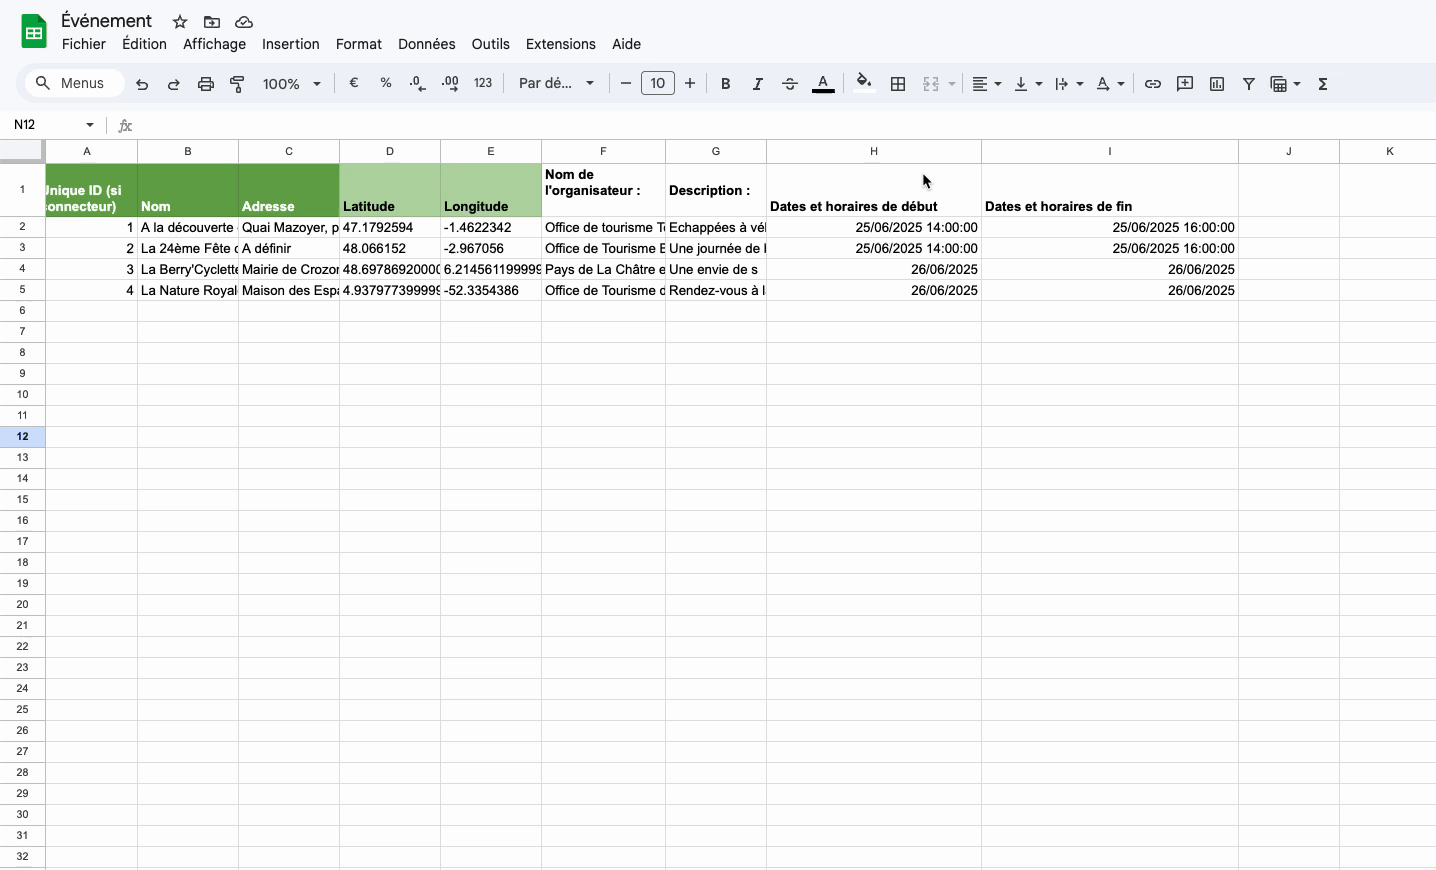Screen dimensions: 1436x870
Task: Select cell 'Pays de La Châtre'
Action: tap(603, 269)
